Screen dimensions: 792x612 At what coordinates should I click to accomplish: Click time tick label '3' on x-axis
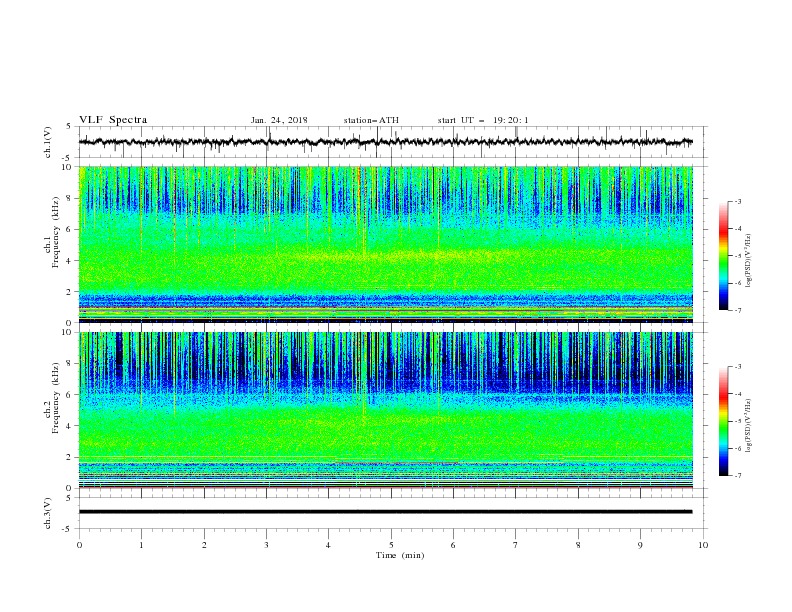(266, 545)
